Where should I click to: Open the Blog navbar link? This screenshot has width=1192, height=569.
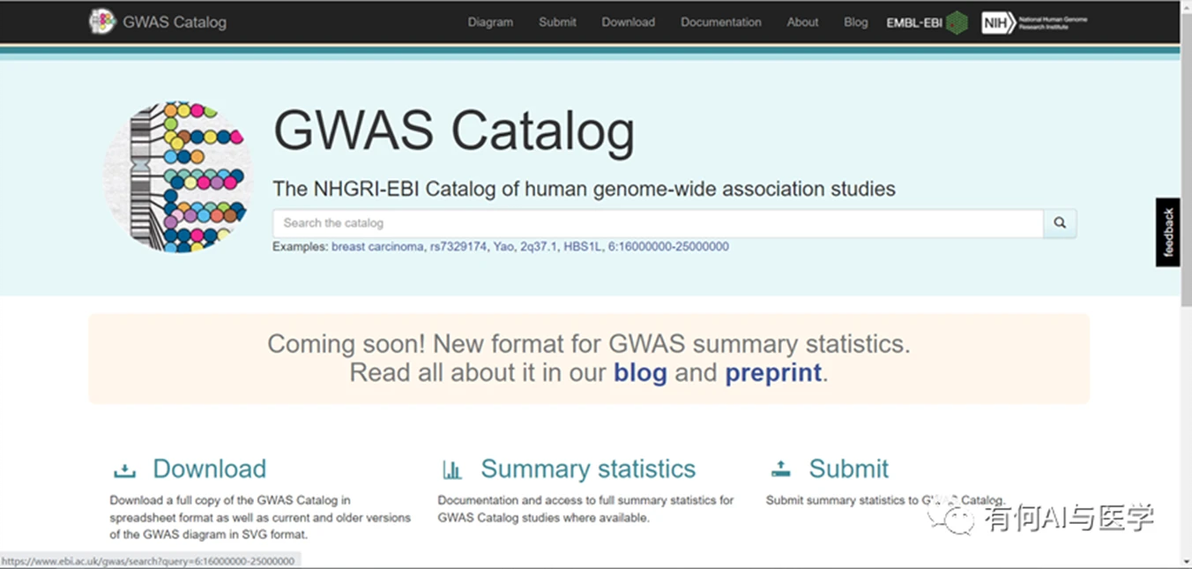tap(856, 22)
